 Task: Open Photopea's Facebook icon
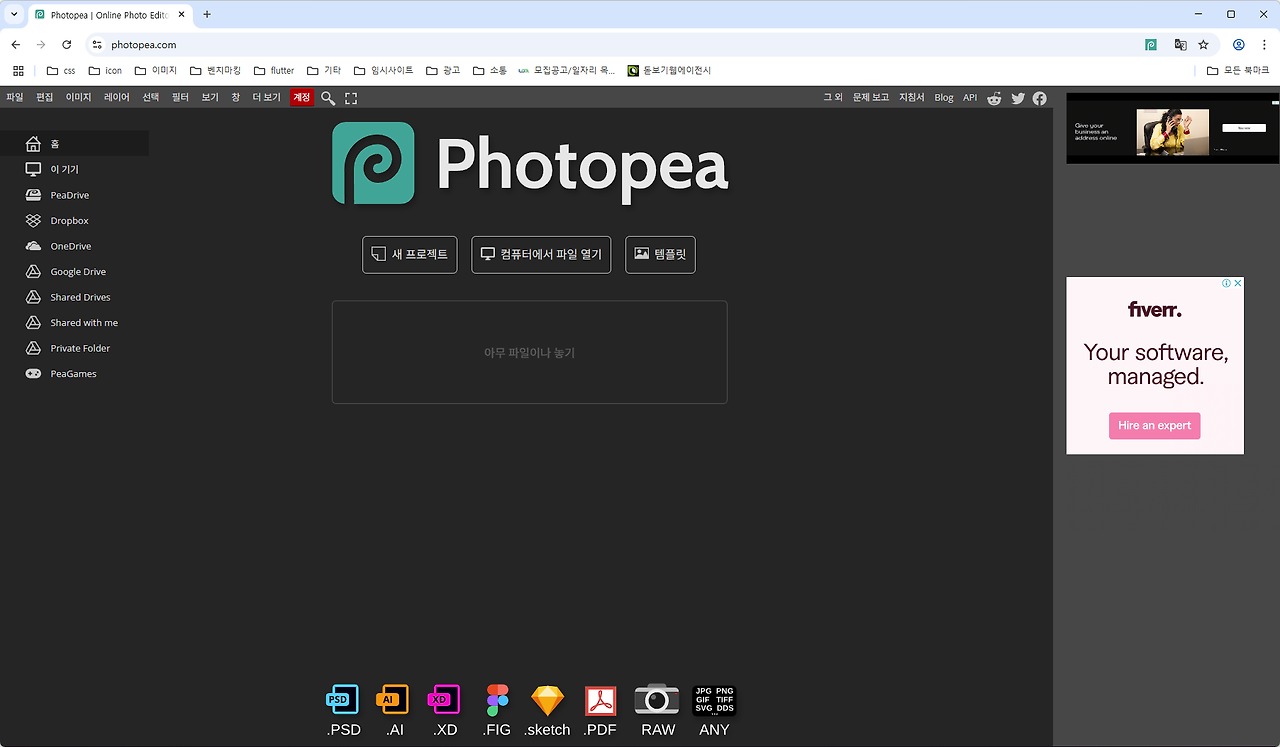(x=1040, y=98)
